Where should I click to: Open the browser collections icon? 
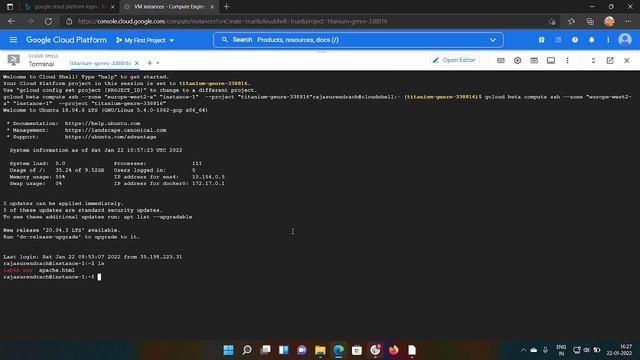click(590, 21)
